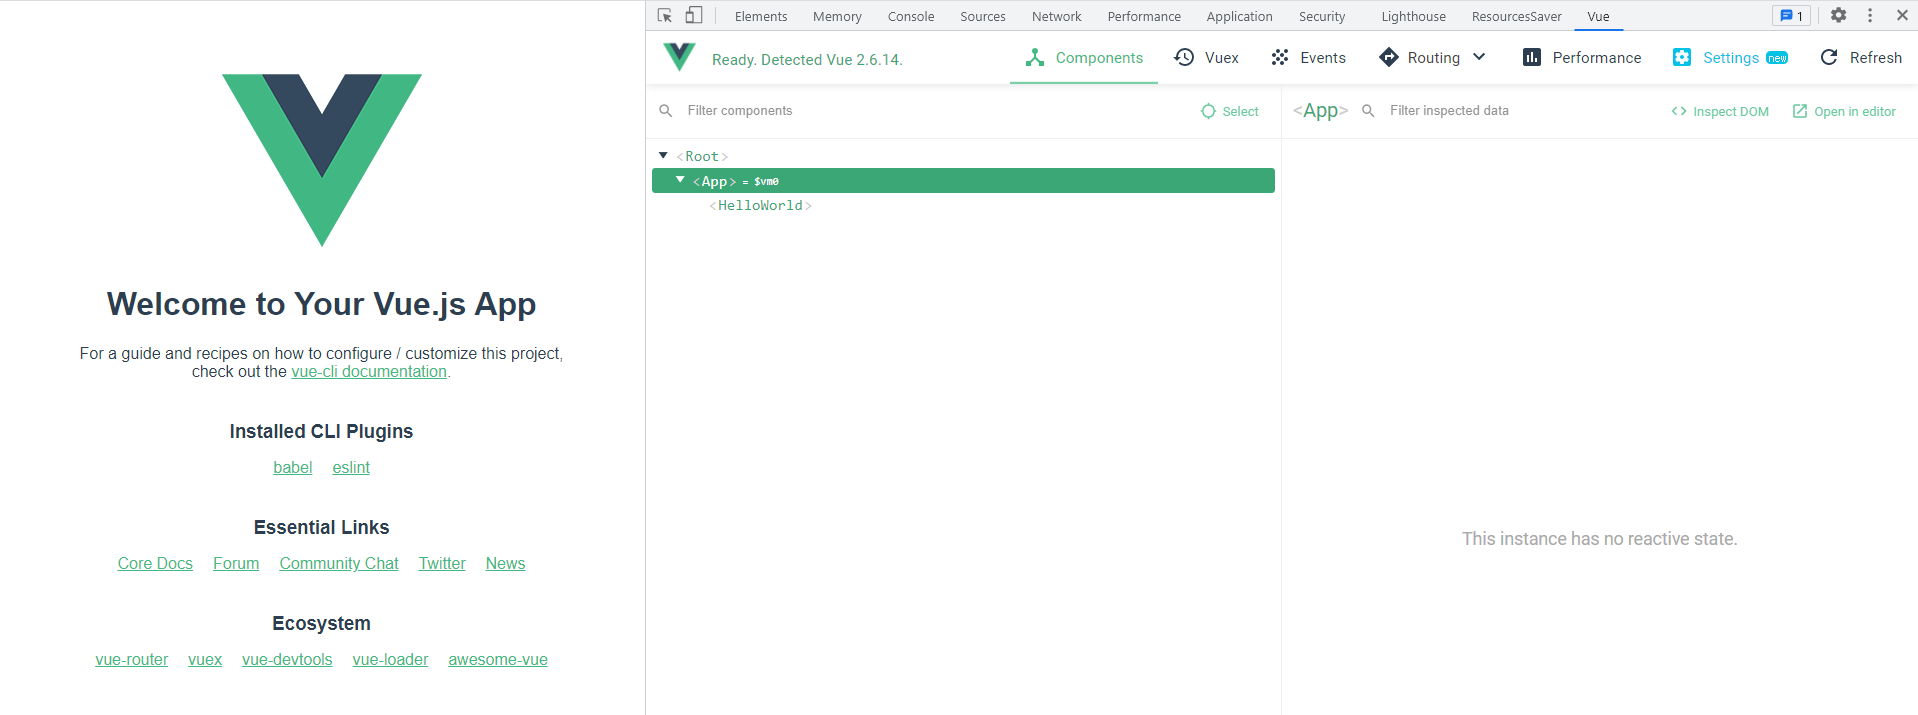Switch to the Network tab

coord(1056,16)
